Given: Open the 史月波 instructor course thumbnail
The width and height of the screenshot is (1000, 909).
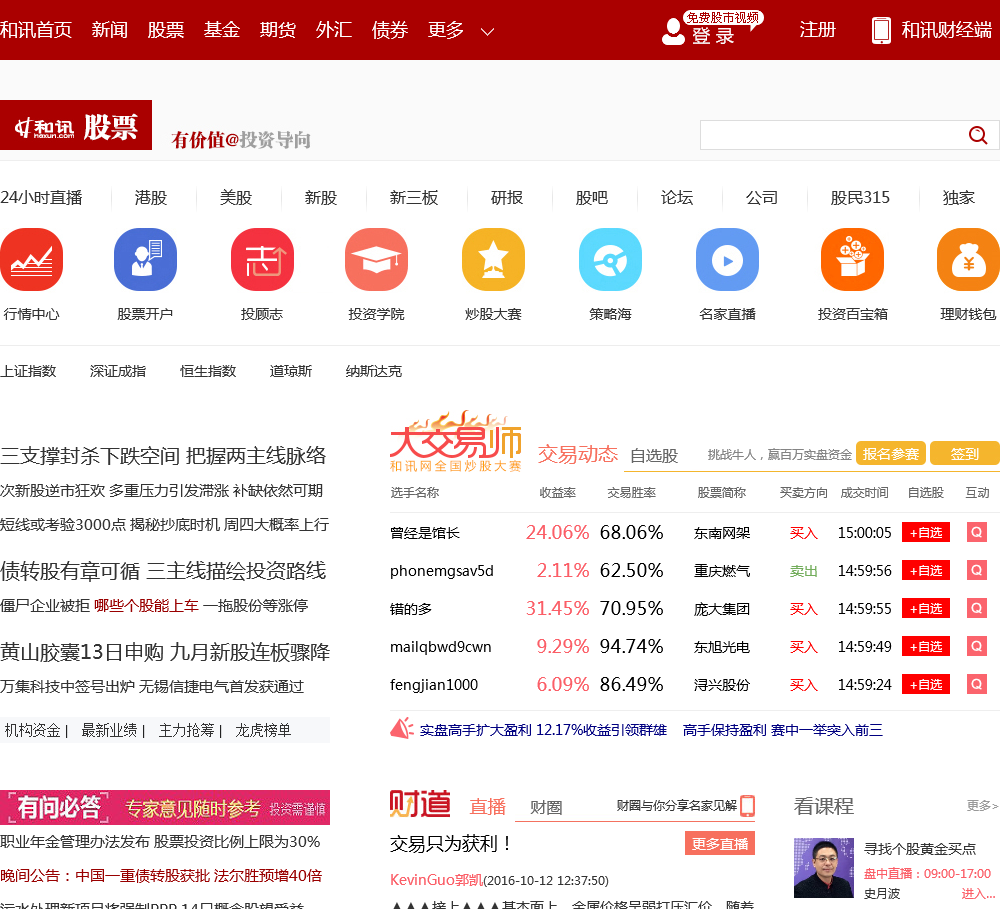Looking at the screenshot, I should click(x=823, y=868).
